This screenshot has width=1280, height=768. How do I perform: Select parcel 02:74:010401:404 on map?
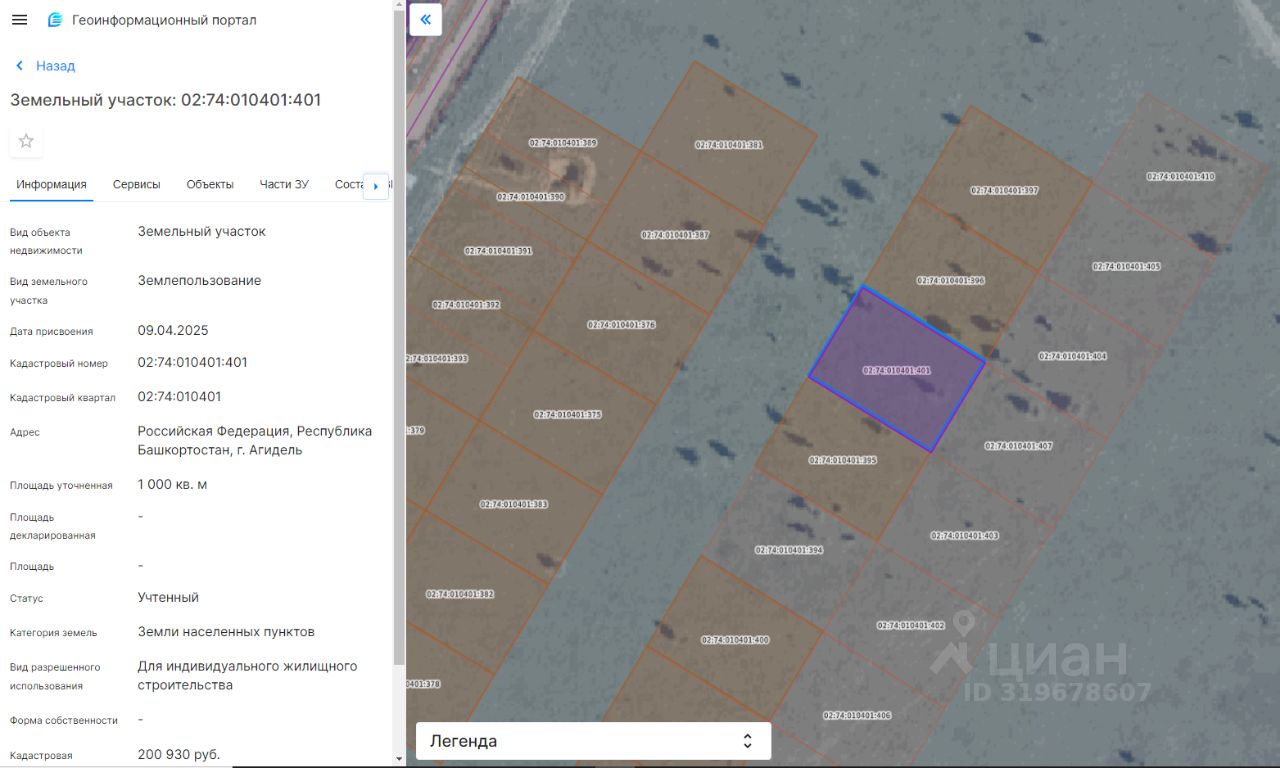tap(1072, 356)
